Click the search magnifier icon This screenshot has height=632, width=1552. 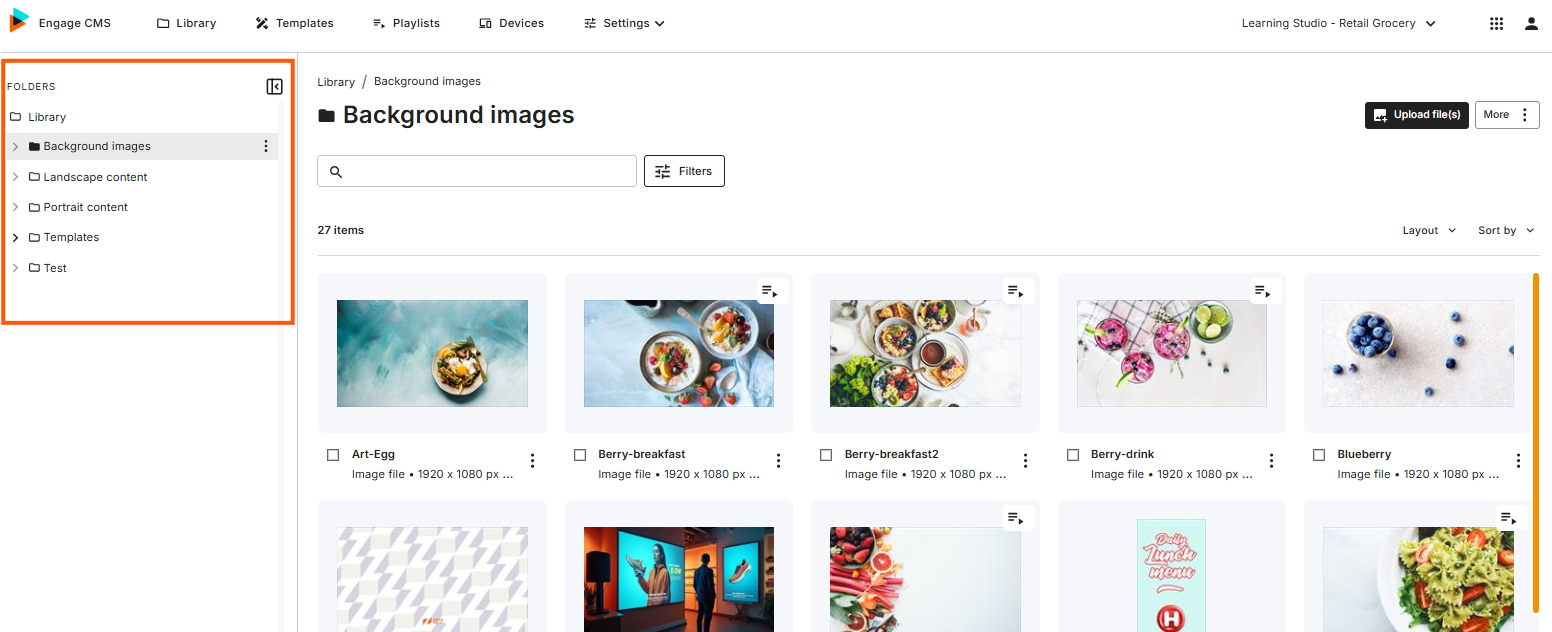point(336,172)
